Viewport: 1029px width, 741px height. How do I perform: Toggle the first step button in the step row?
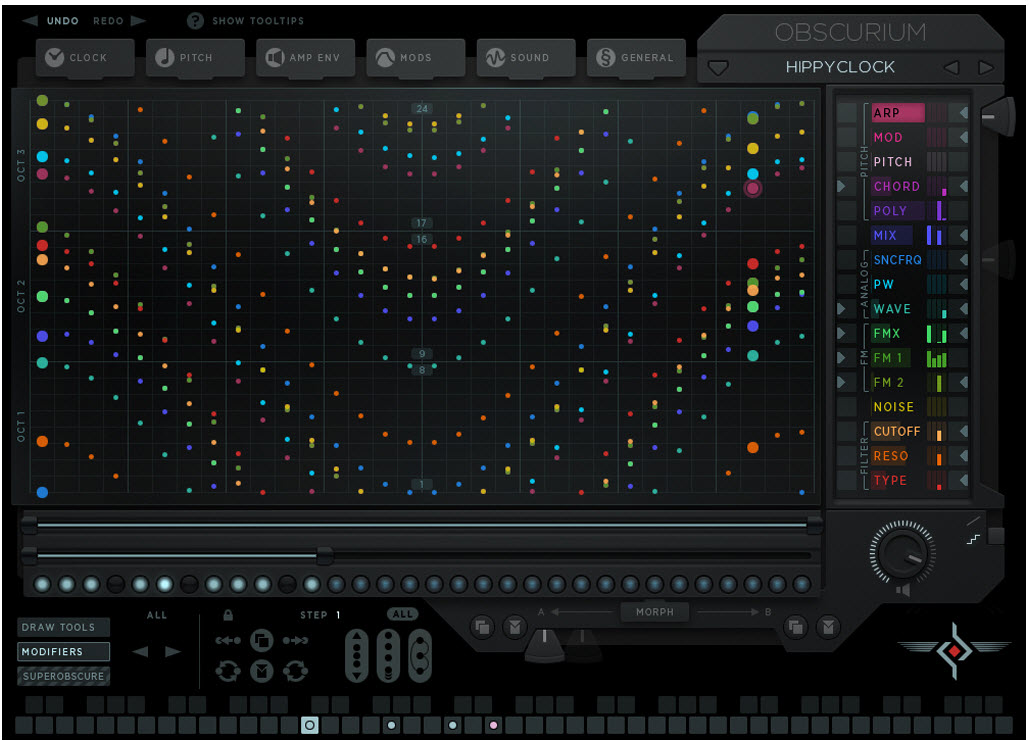(43, 584)
